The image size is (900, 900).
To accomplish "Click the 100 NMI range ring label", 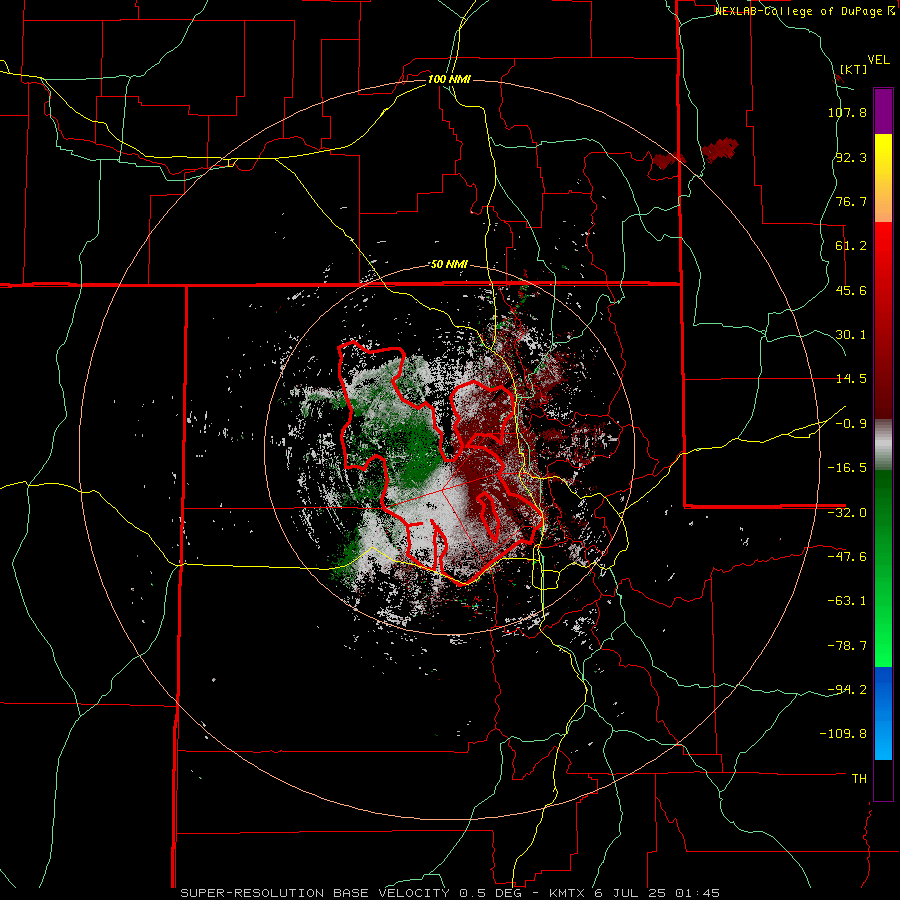I will [449, 79].
